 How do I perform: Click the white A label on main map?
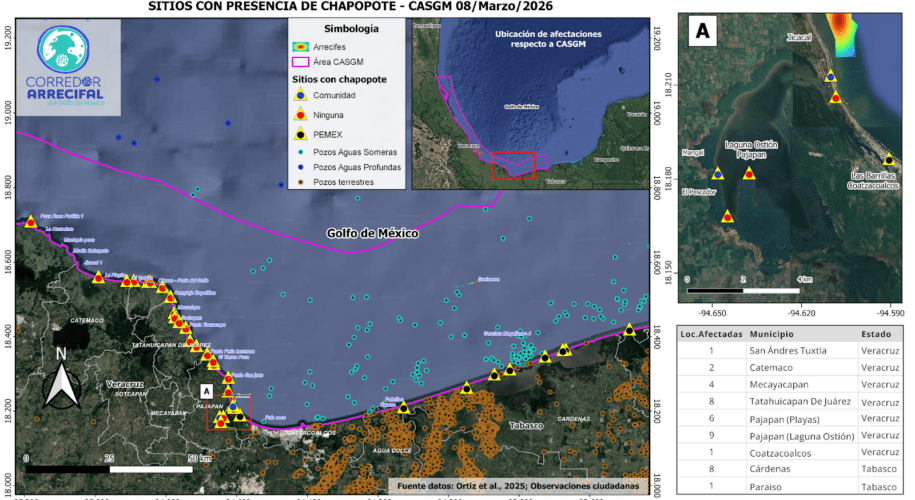[x=206, y=391]
